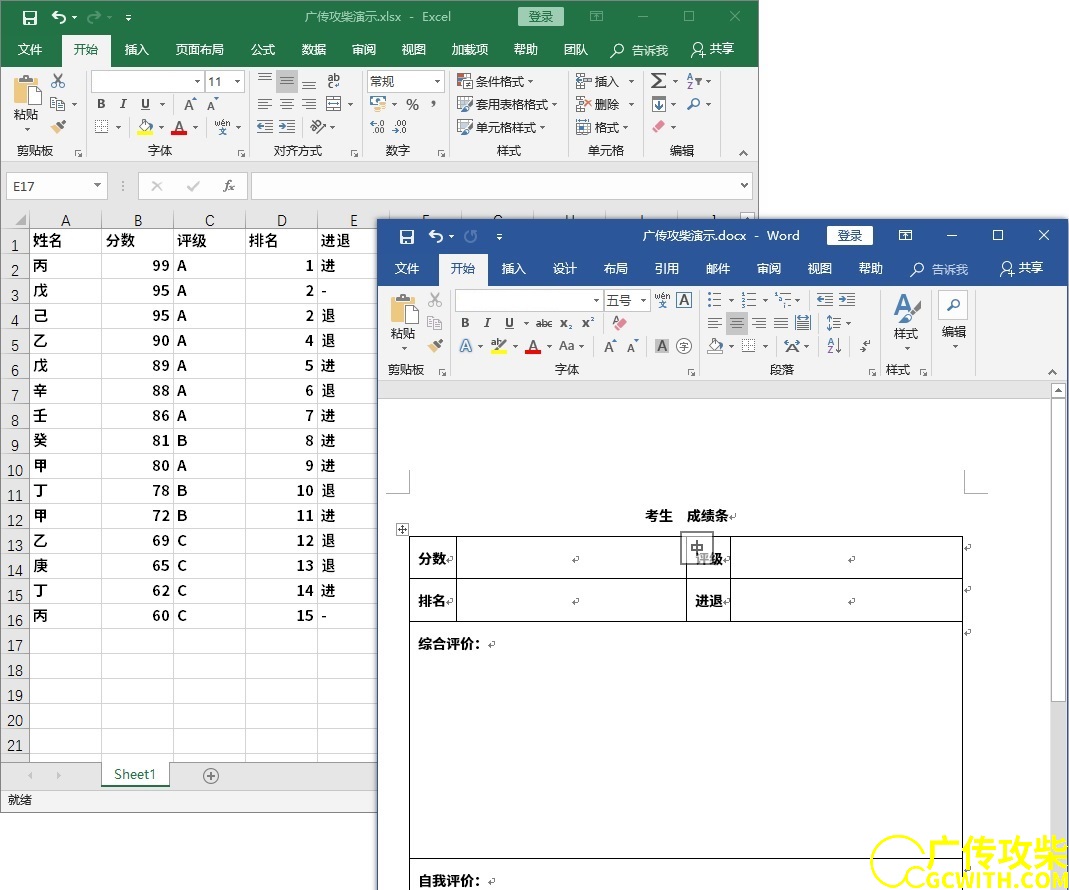
Task: Add a new sheet with plus button
Action: 211,776
